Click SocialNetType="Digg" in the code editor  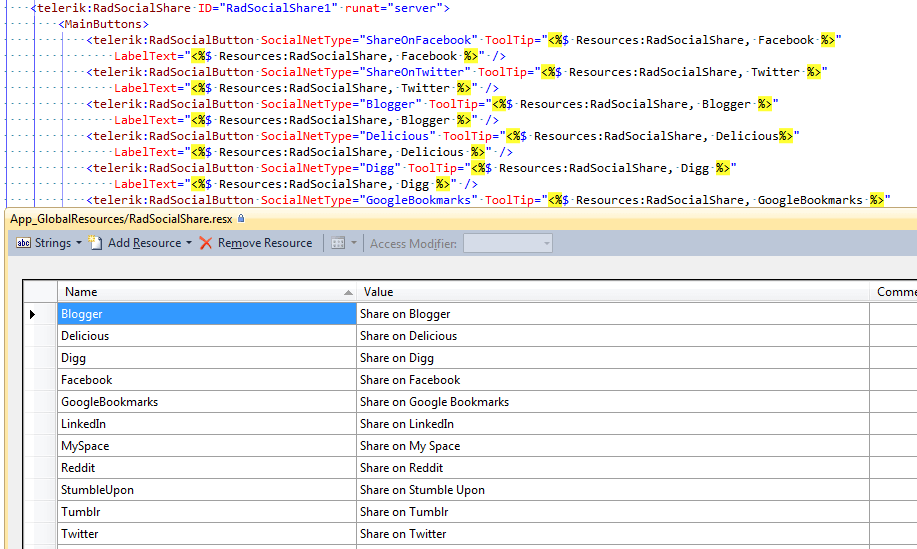click(331, 168)
